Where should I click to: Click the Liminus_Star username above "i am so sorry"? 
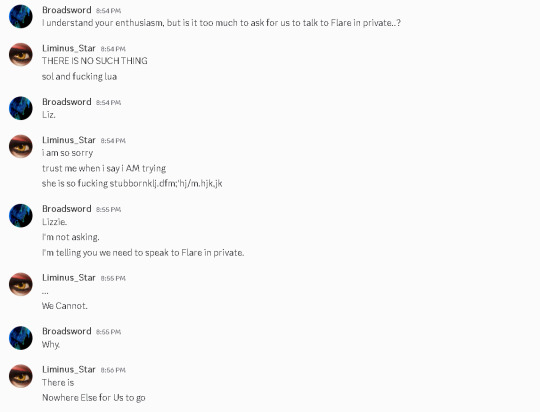click(69, 140)
